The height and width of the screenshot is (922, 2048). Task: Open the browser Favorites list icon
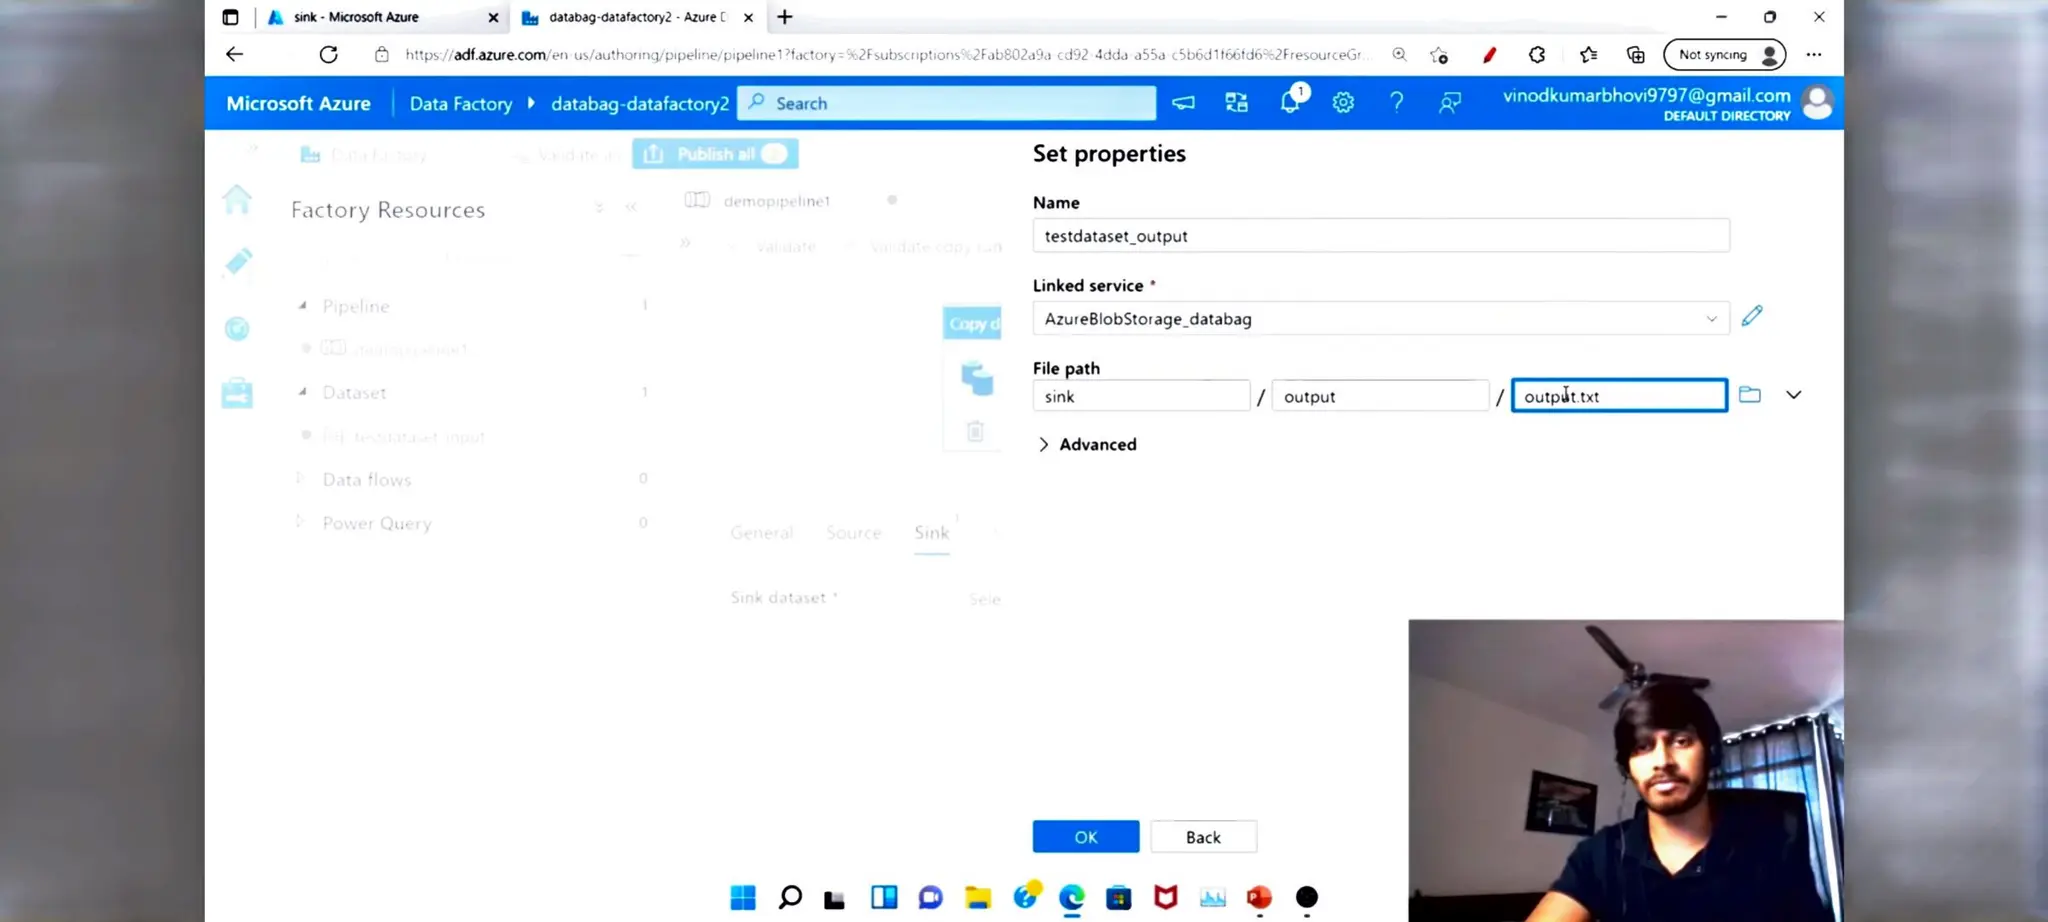pos(1588,55)
